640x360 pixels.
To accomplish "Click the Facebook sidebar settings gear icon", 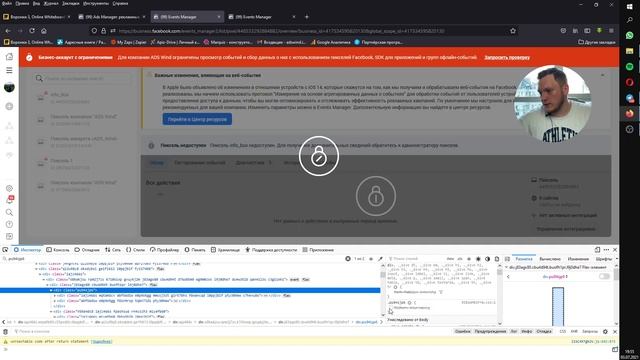I will pos(9,188).
